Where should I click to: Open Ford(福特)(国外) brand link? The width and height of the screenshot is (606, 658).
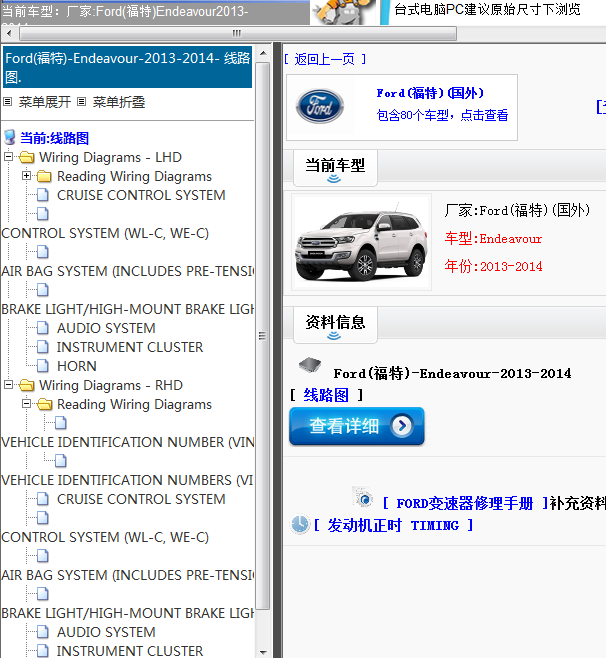[430, 93]
